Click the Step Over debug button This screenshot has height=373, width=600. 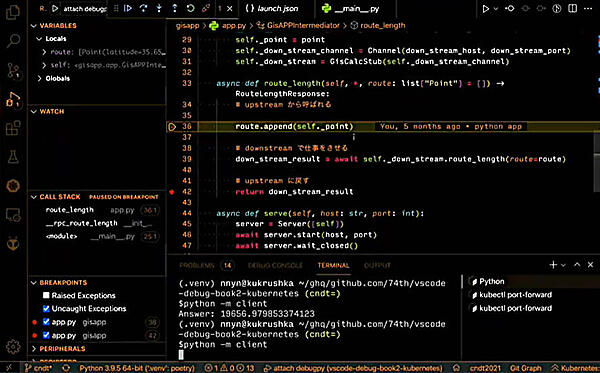pyautogui.click(x=143, y=8)
